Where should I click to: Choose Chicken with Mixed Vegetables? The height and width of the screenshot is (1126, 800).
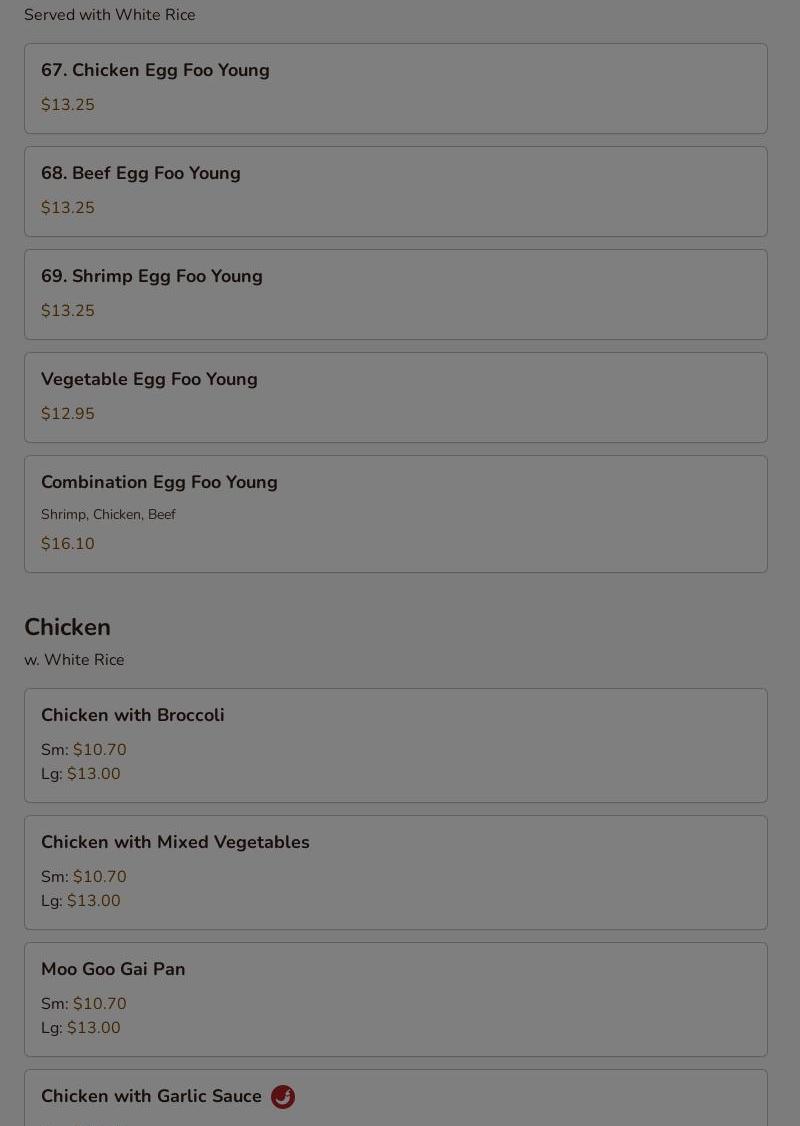pos(396,873)
